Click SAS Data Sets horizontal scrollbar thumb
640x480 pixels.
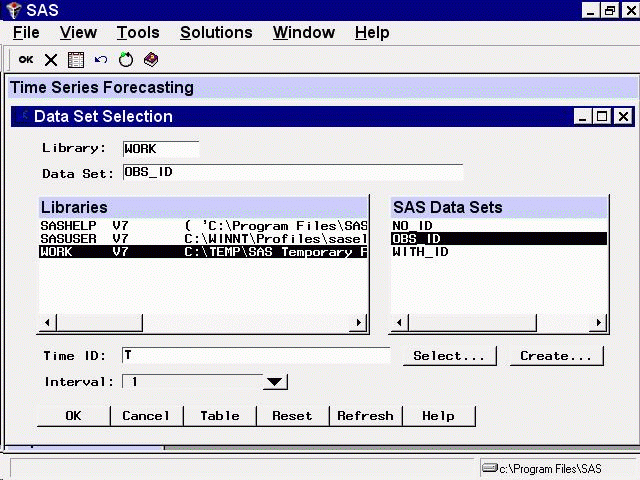point(472,323)
